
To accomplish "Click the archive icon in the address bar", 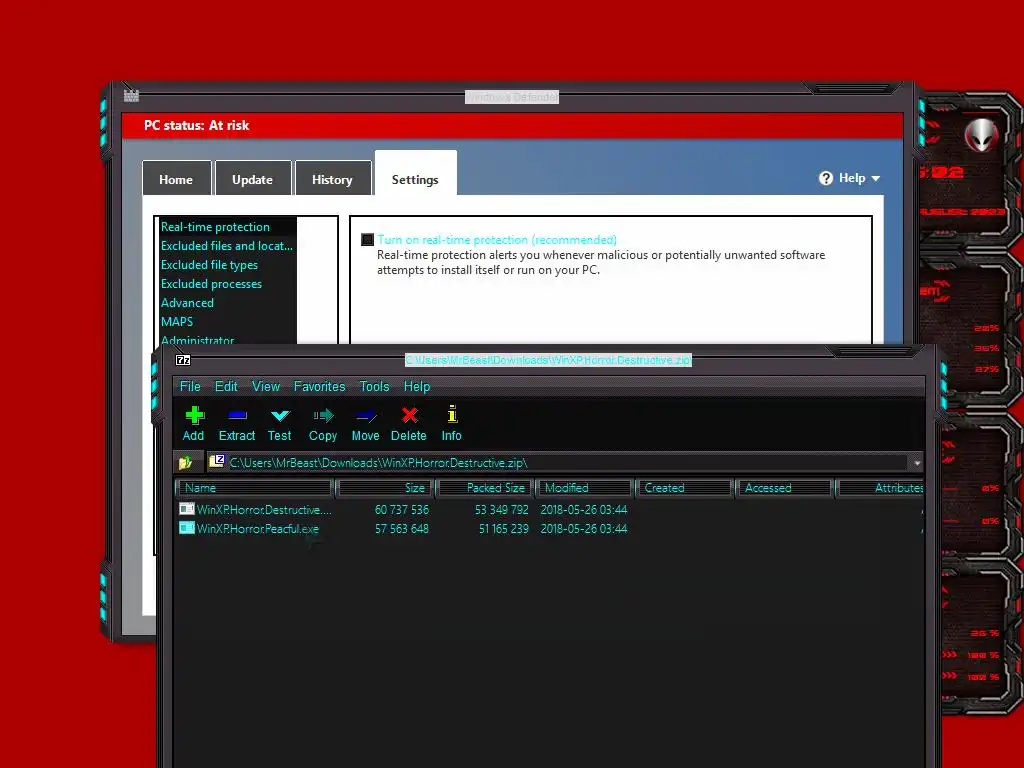I will point(217,462).
